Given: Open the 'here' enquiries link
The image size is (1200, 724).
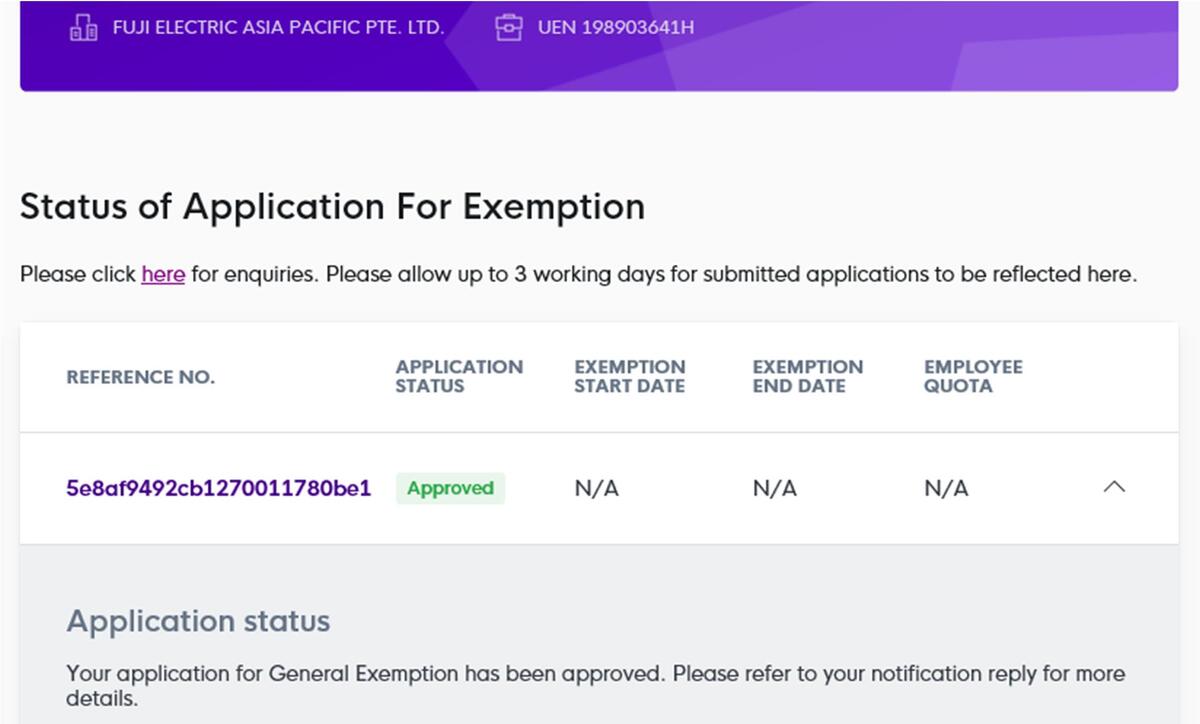Looking at the screenshot, I should click(163, 274).
